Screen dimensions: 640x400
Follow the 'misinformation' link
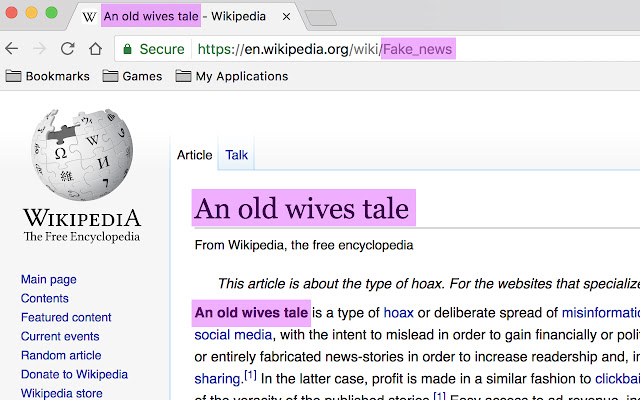(601, 313)
